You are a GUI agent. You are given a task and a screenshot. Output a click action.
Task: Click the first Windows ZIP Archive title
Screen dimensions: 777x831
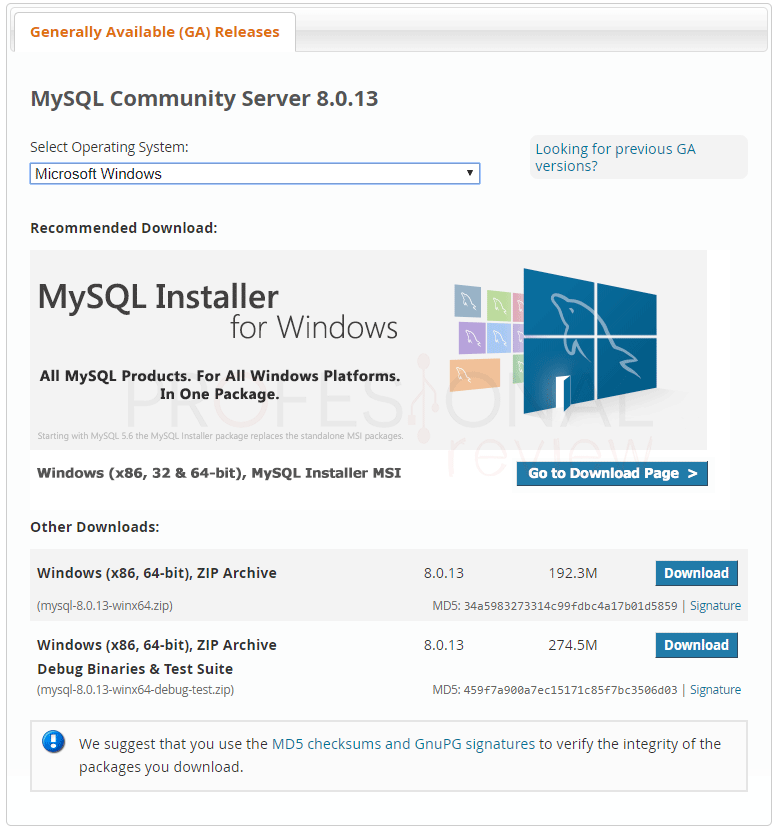(157, 573)
